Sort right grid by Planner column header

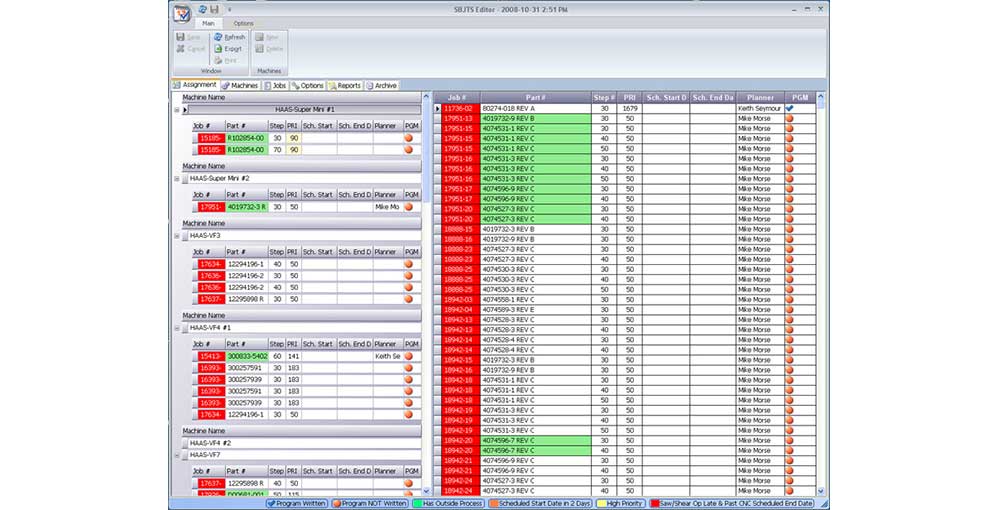coord(760,98)
